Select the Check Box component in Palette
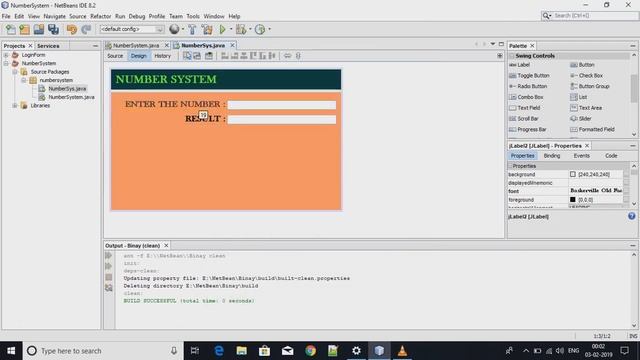The image size is (640, 360). 587,76
